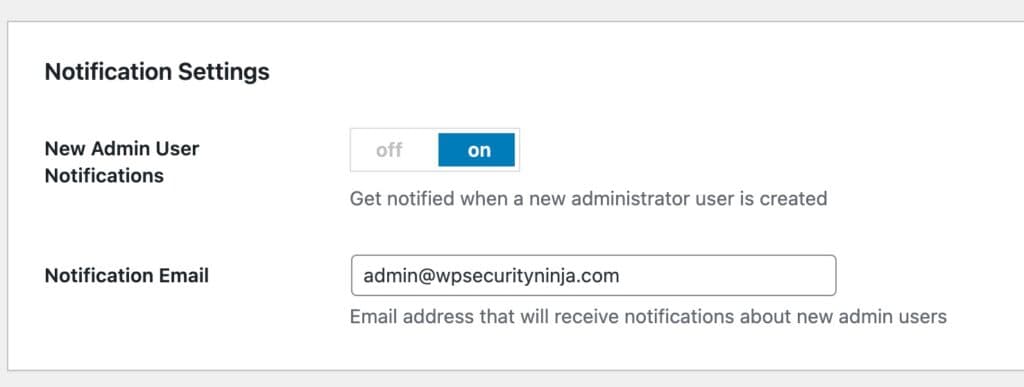This screenshot has height=387, width=1024.
Task: Click the gray strip below the settings panel
Action: 512,380
